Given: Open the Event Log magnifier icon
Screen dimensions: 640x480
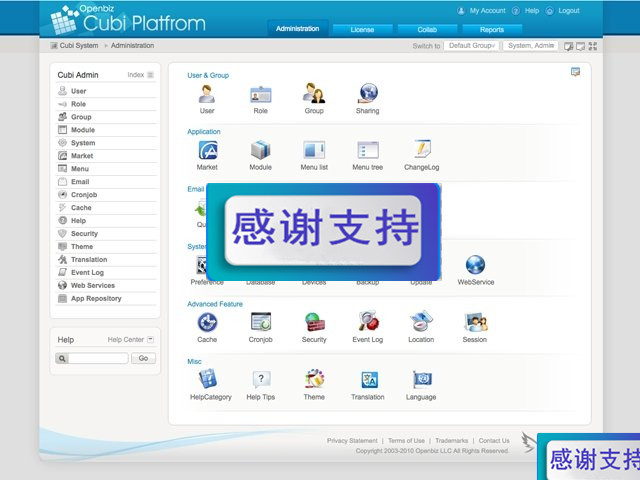Looking at the screenshot, I should click(368, 321).
